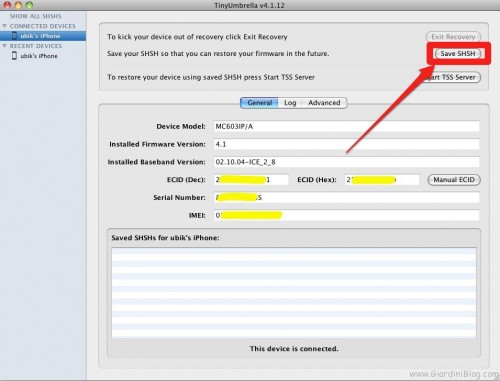Click the Installed Baseband Version field
This screenshot has width=500, height=381.
346,162
